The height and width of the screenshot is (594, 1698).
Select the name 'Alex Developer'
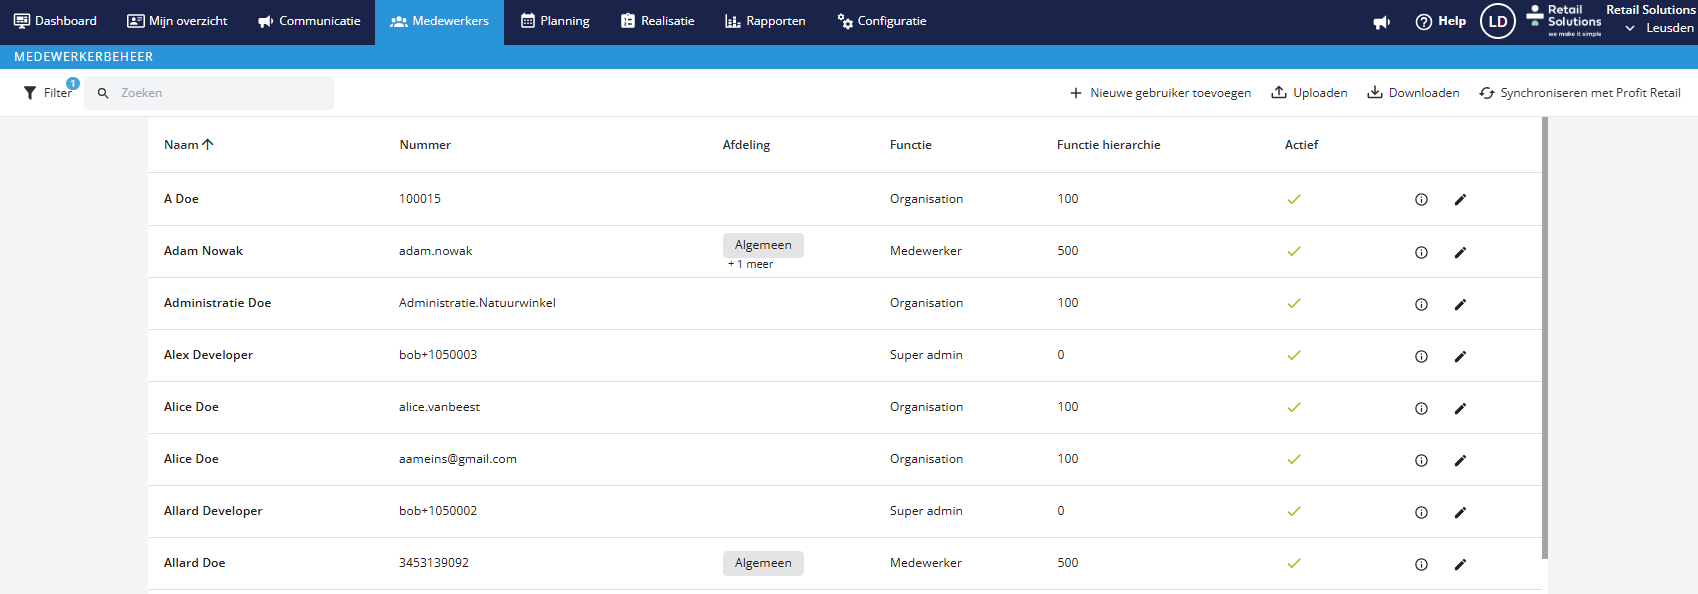[208, 355]
